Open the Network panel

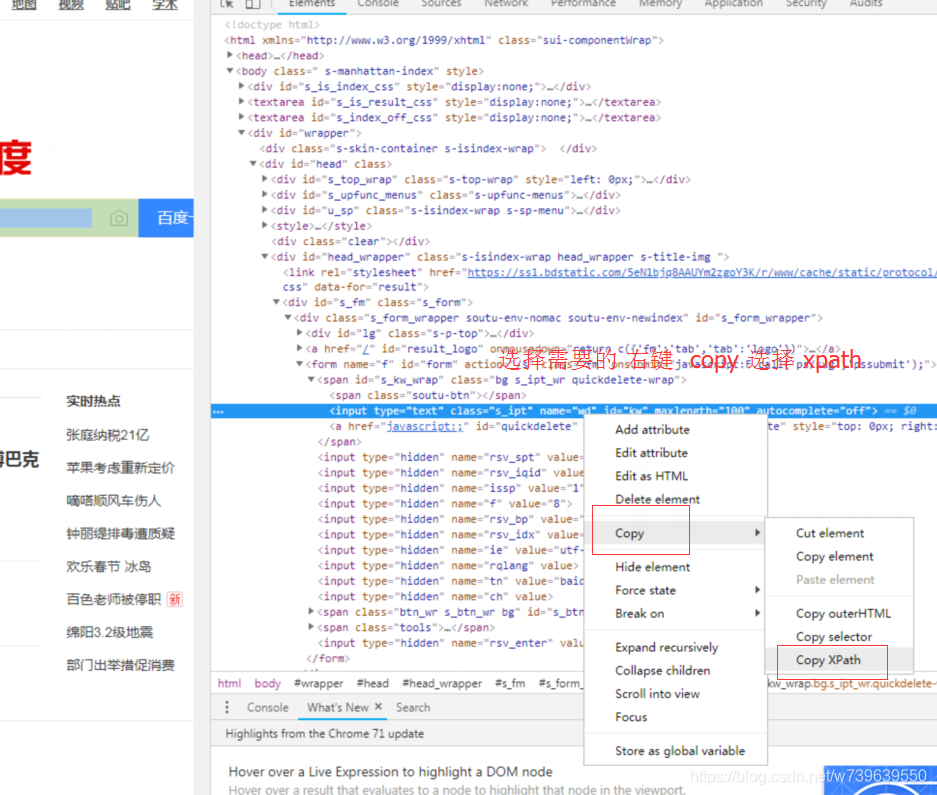point(506,4)
